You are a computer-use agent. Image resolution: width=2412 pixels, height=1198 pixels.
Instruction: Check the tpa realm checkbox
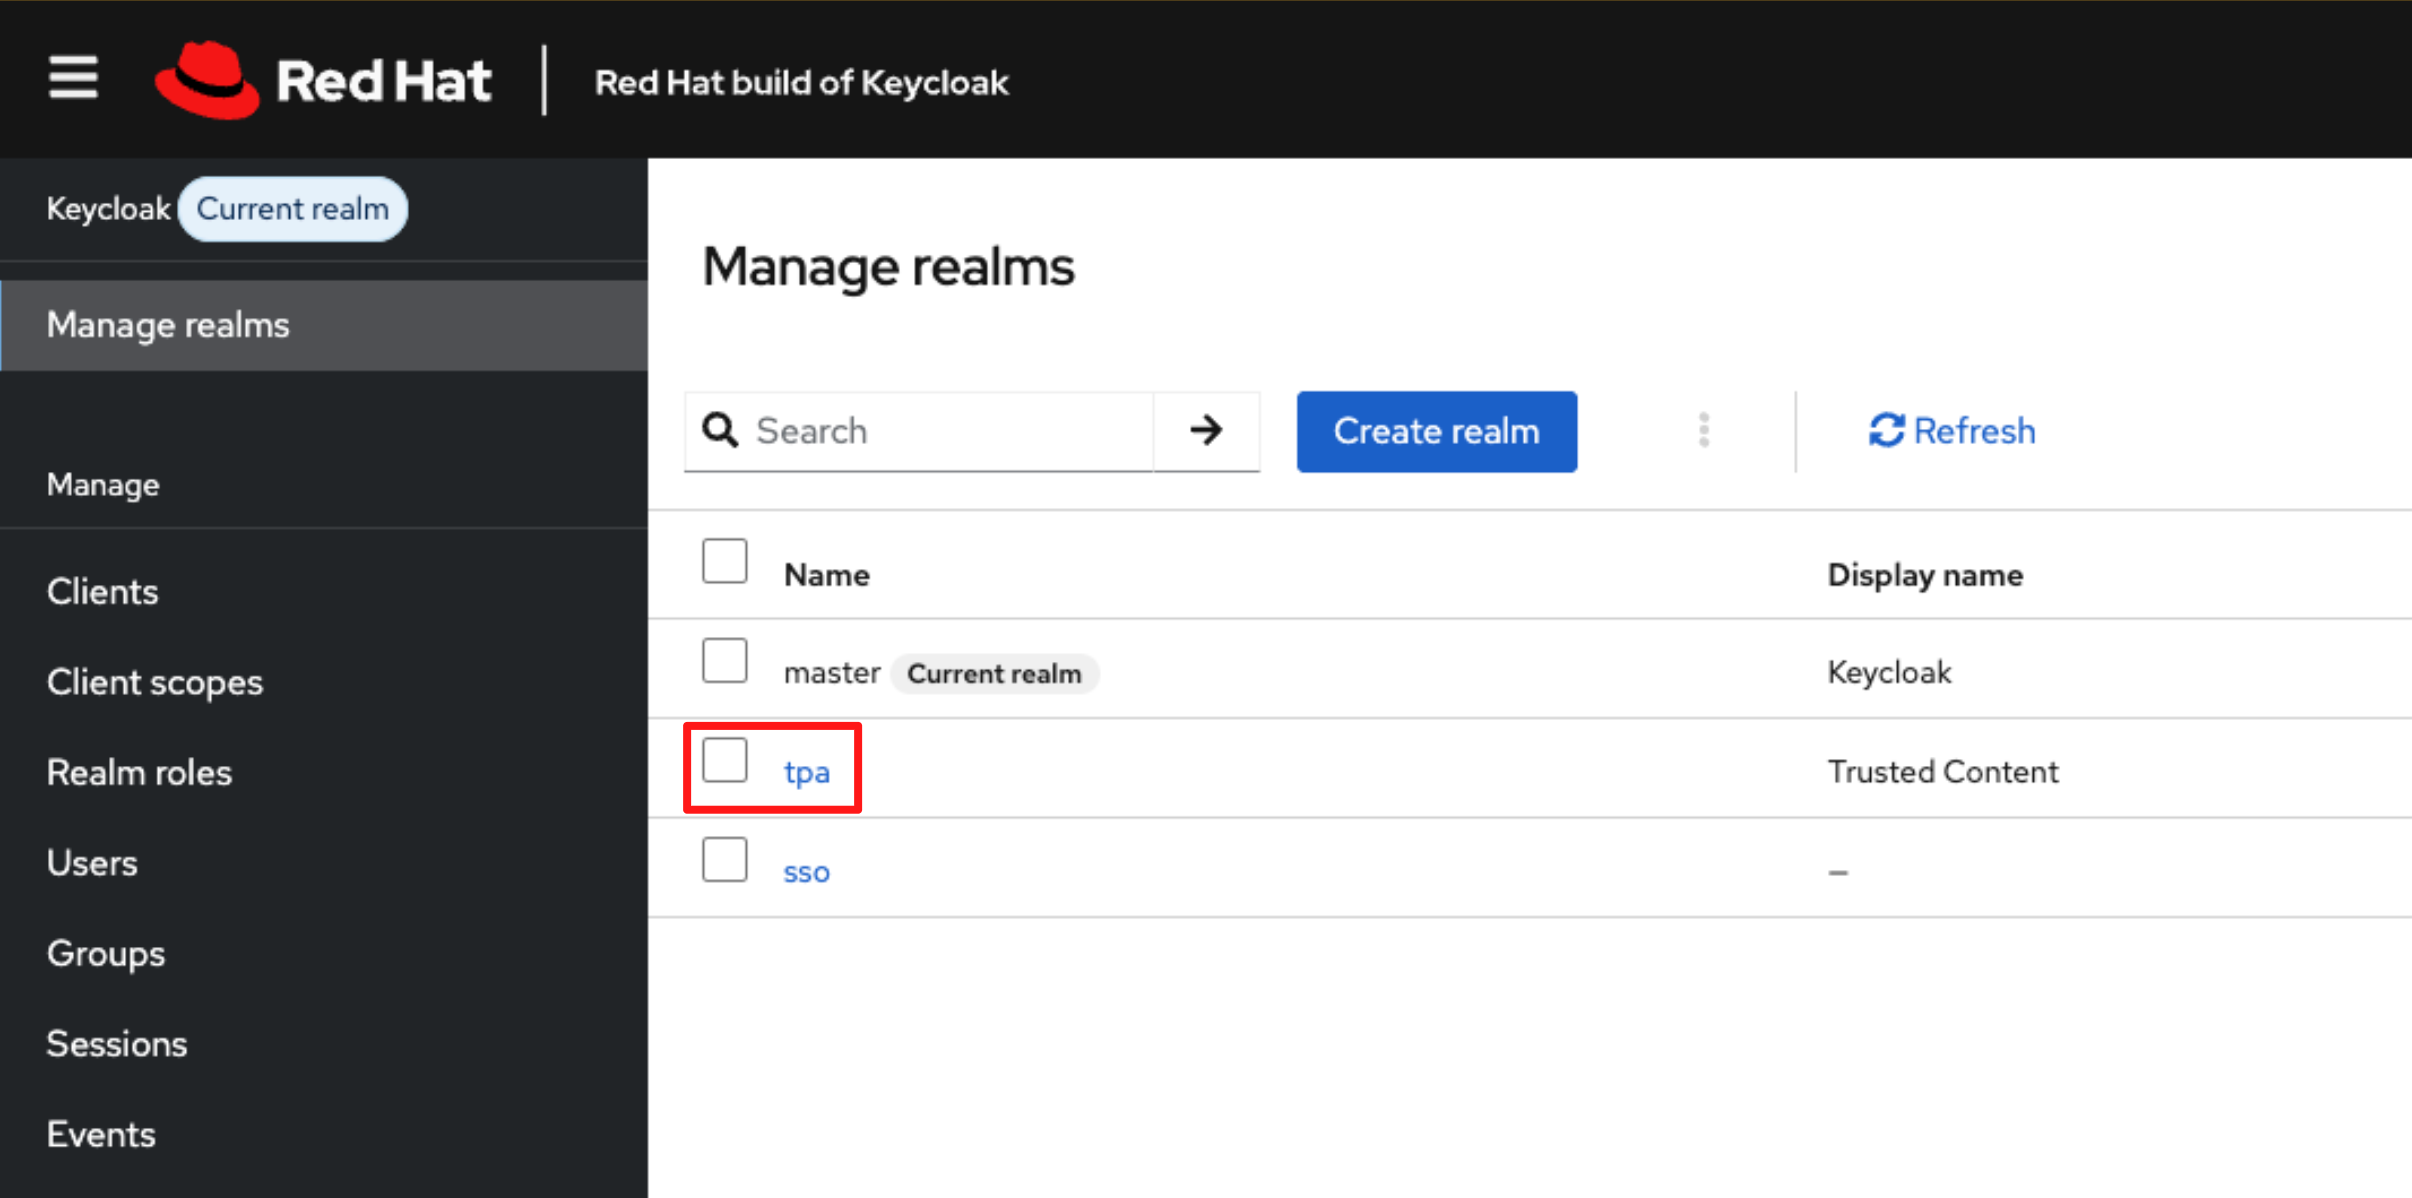click(724, 761)
